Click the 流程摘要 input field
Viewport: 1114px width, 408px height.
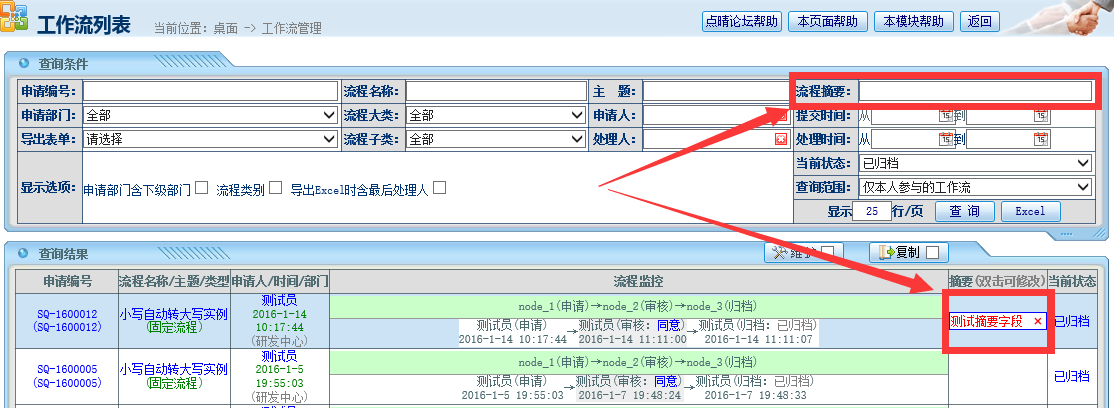tap(974, 91)
